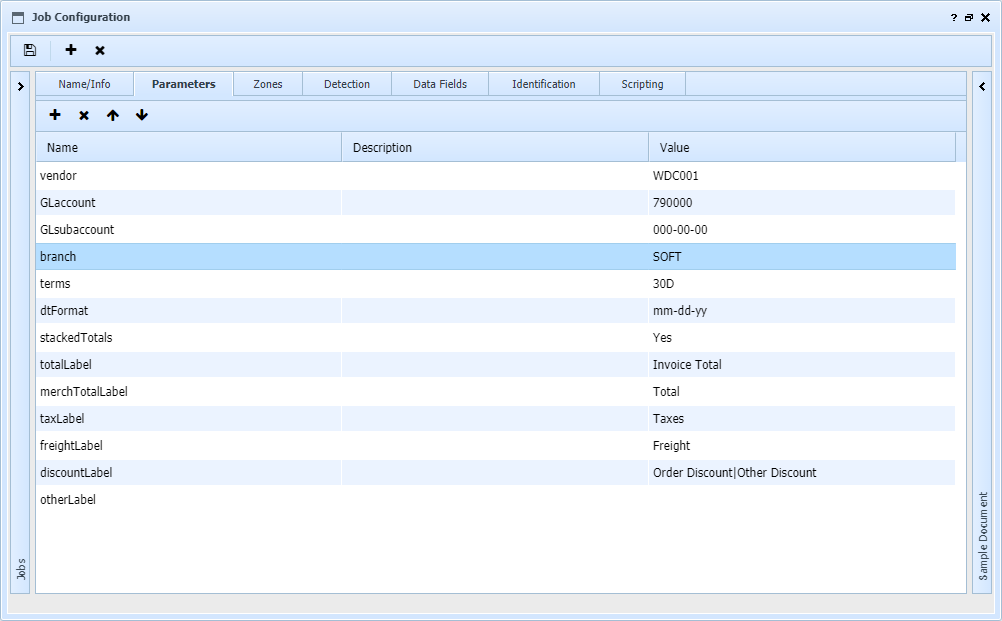Add a new parameter row

55,116
